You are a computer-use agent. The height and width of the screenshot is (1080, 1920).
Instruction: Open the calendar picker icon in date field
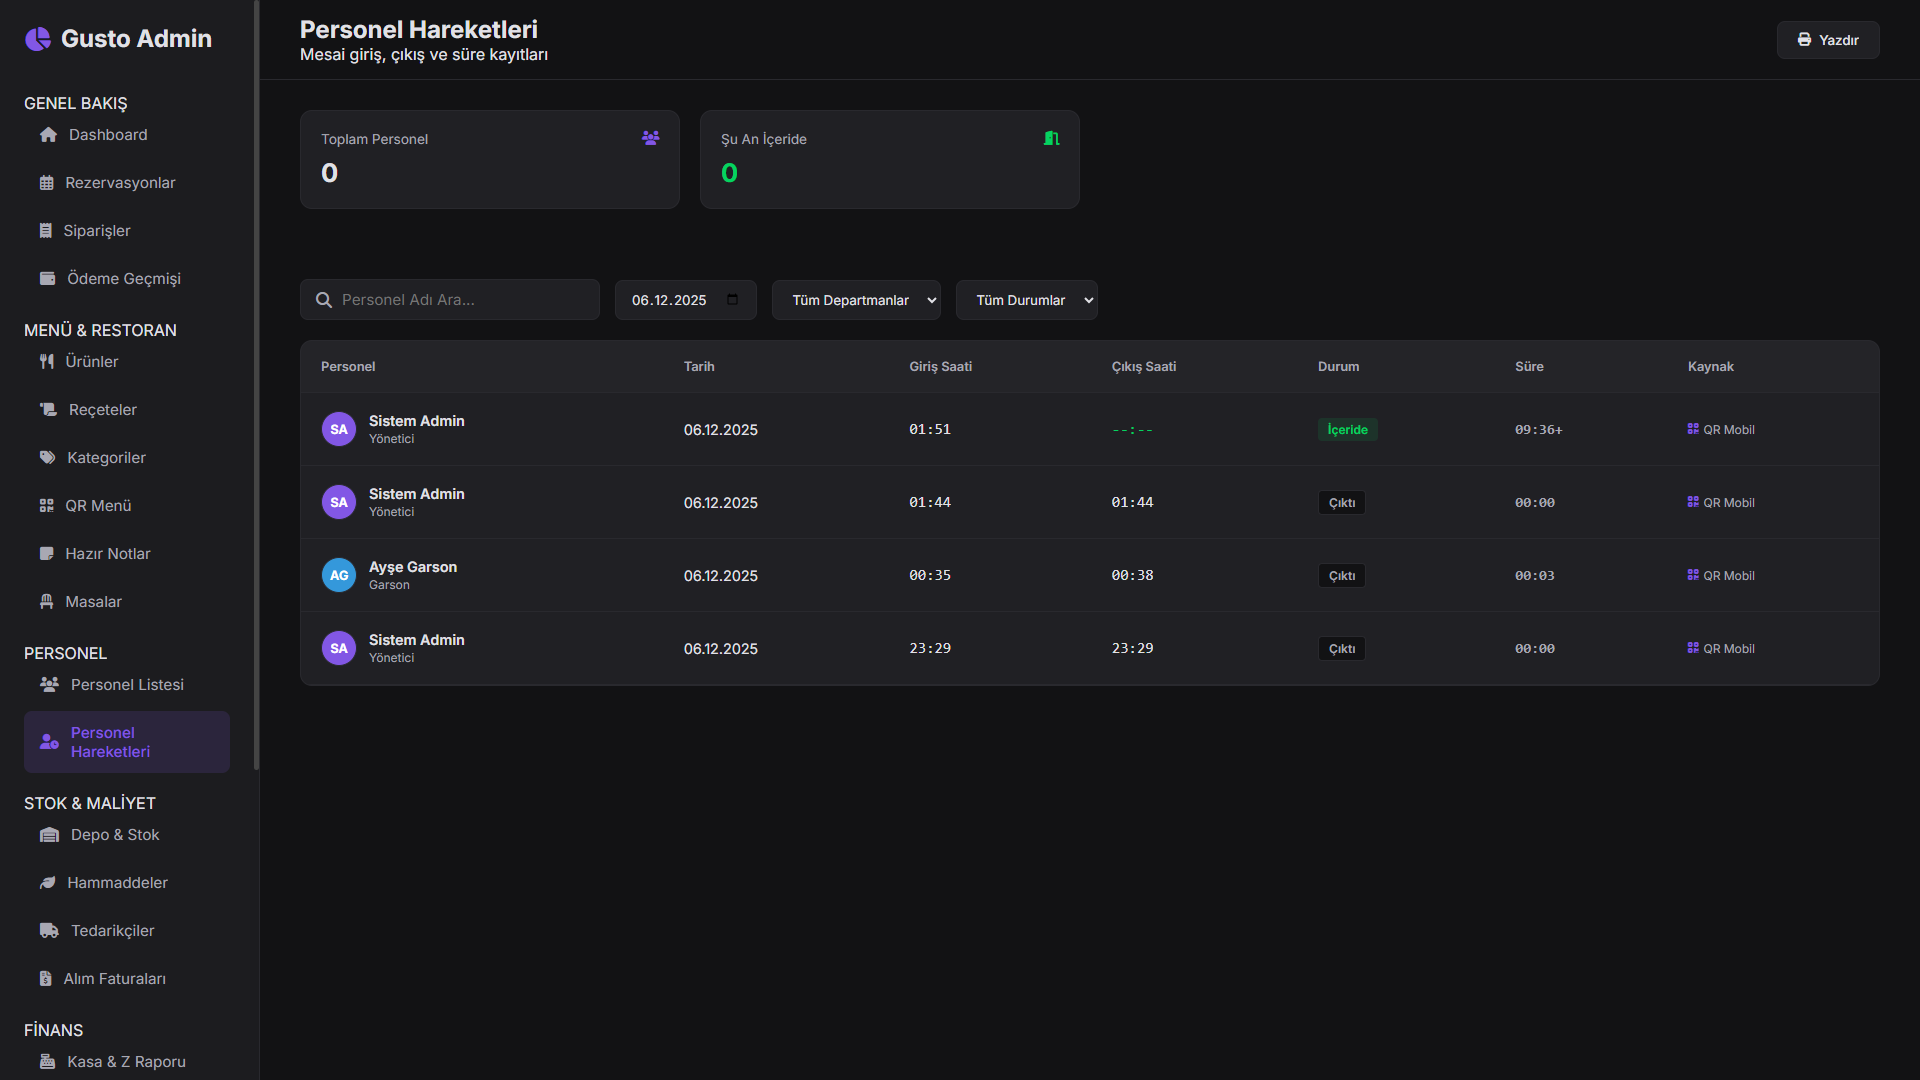pyautogui.click(x=732, y=300)
